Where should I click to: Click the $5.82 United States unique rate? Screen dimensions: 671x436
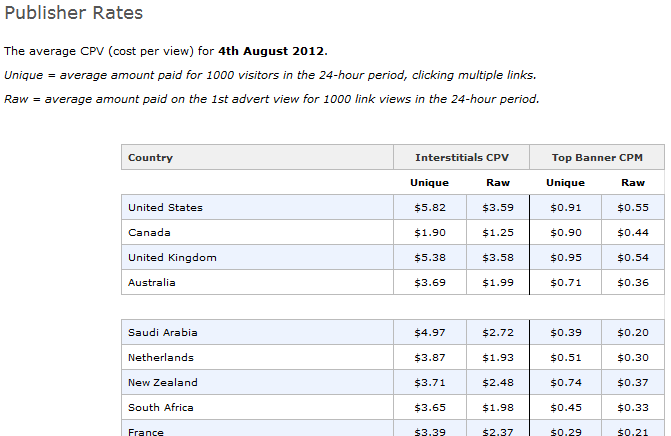click(430, 208)
